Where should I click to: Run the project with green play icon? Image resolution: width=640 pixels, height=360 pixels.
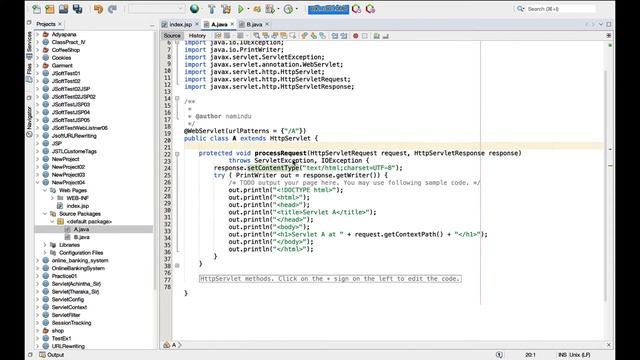(x=241, y=9)
